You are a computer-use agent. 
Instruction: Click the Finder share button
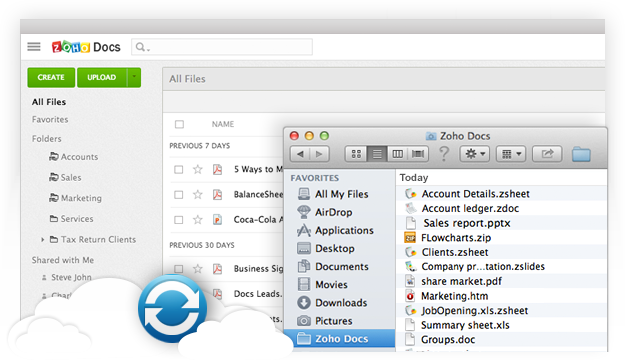547,154
